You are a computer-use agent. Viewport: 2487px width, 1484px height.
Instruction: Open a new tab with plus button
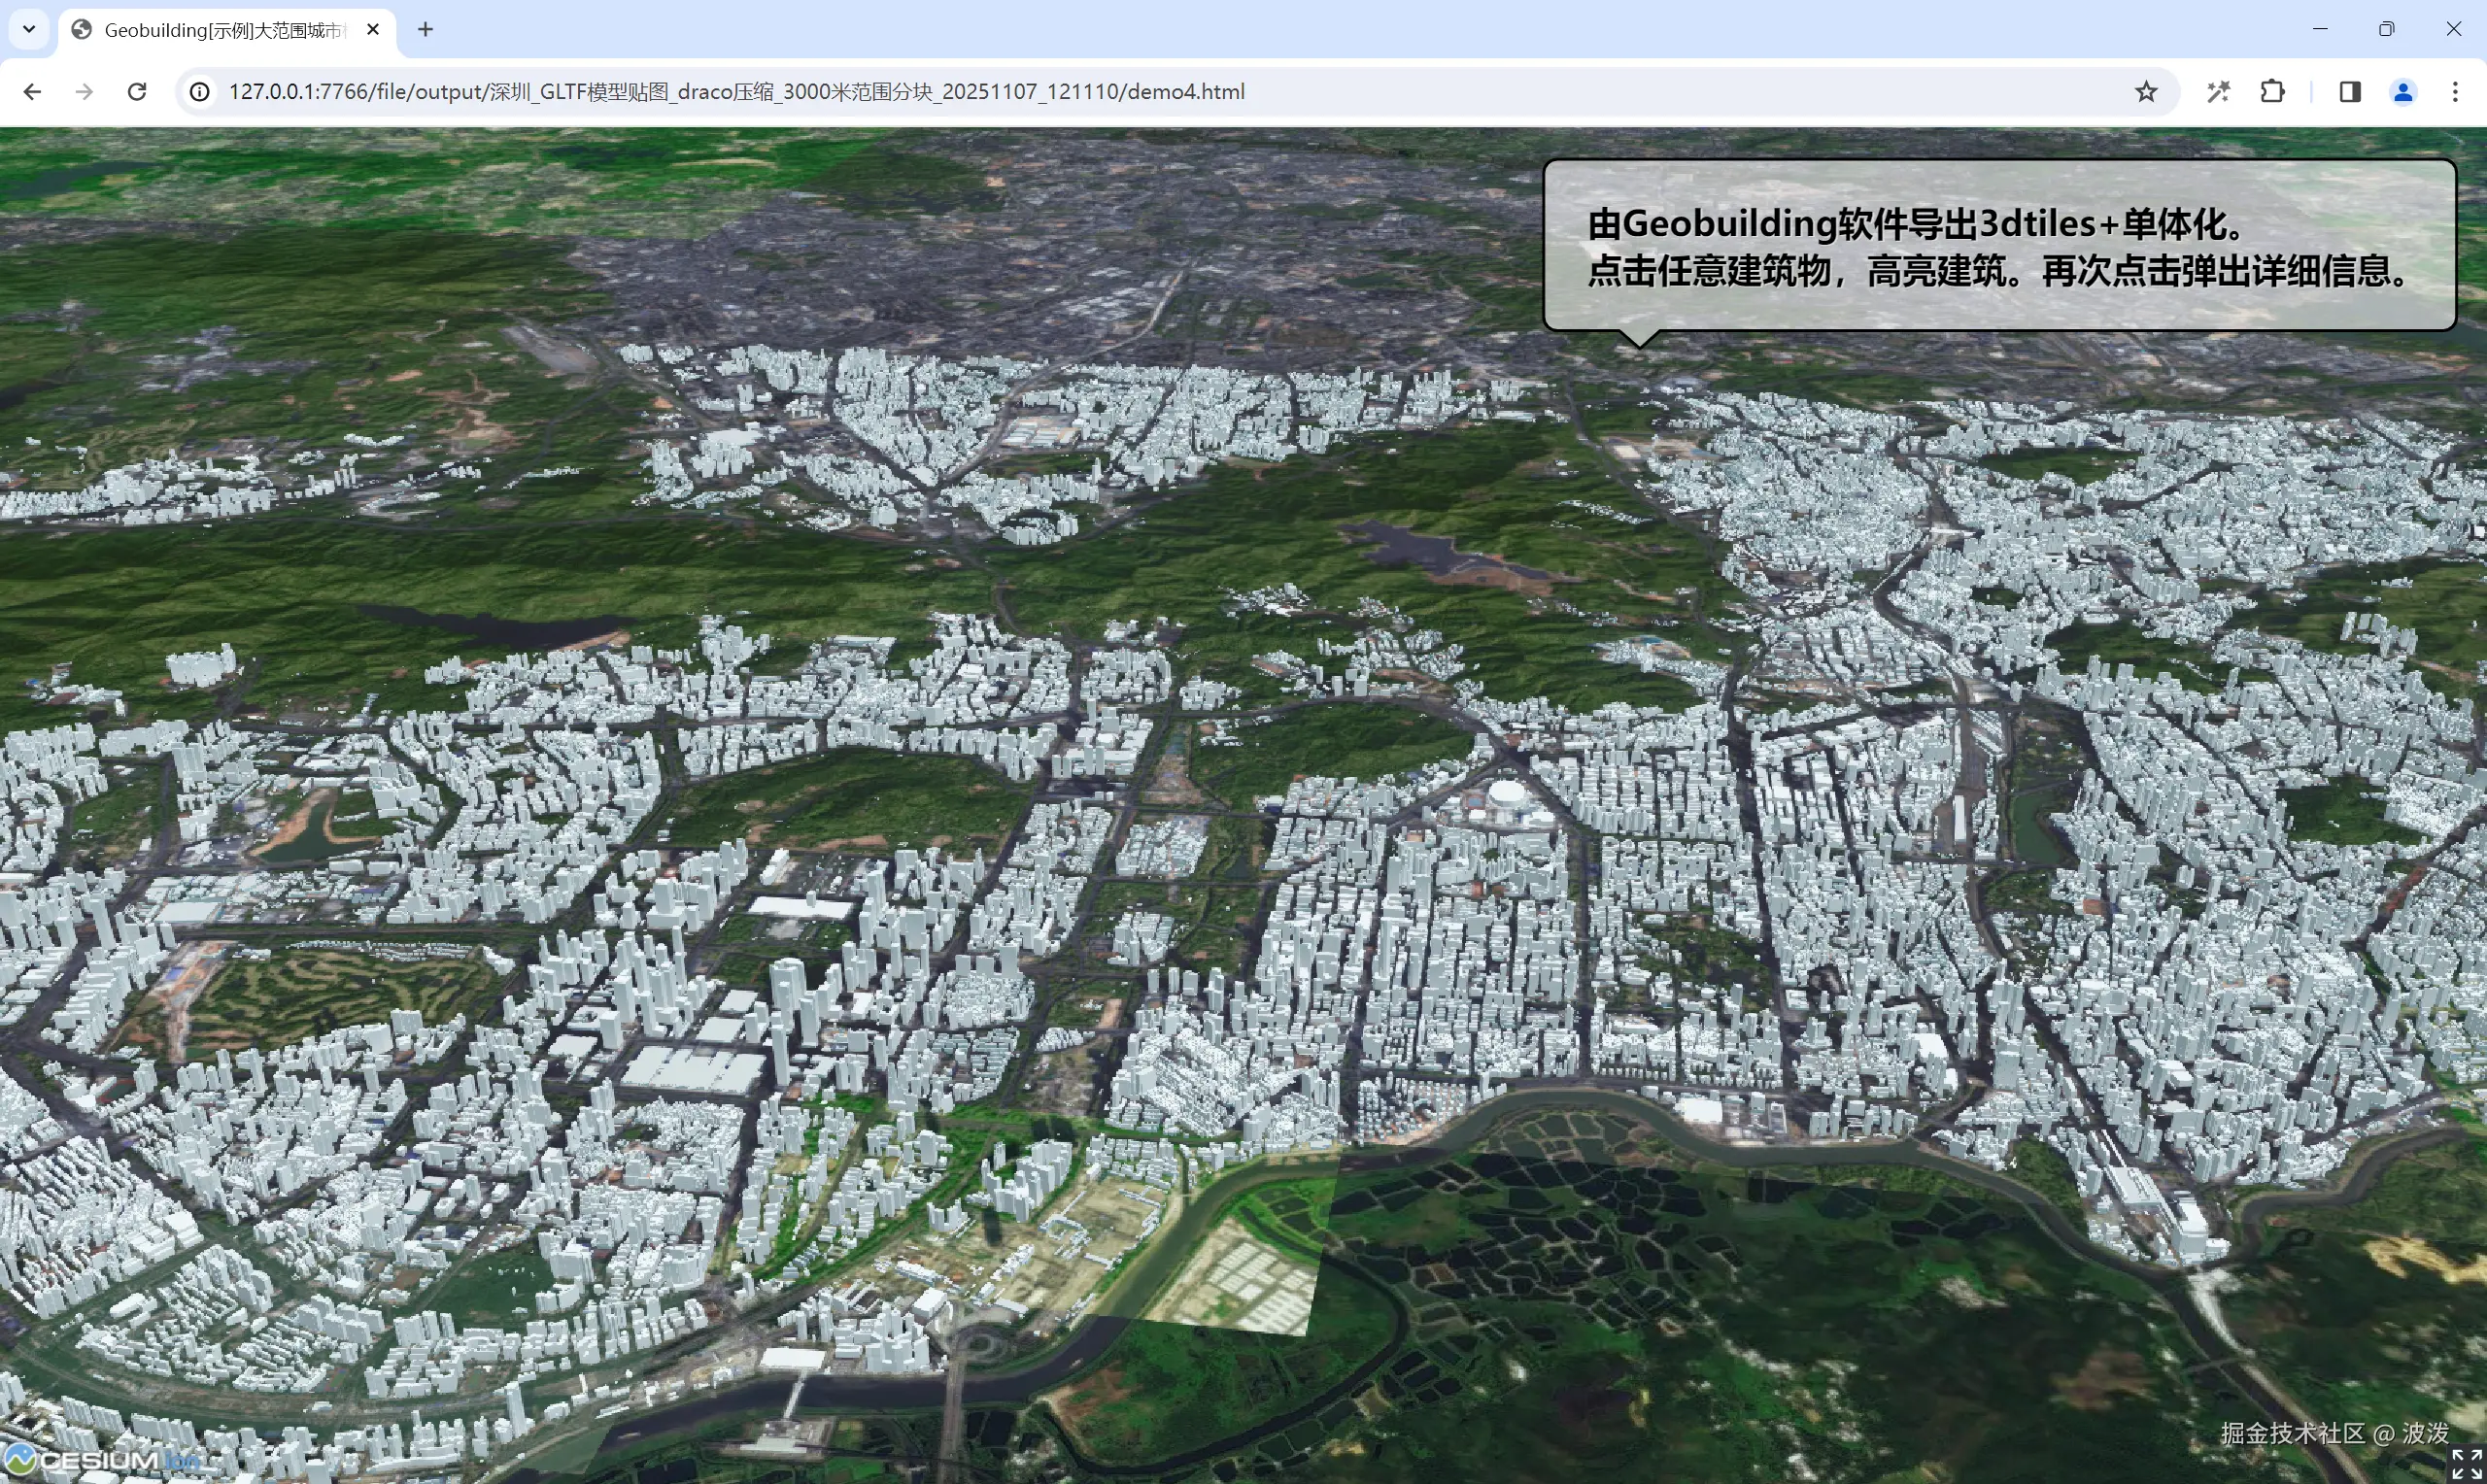(x=425, y=30)
